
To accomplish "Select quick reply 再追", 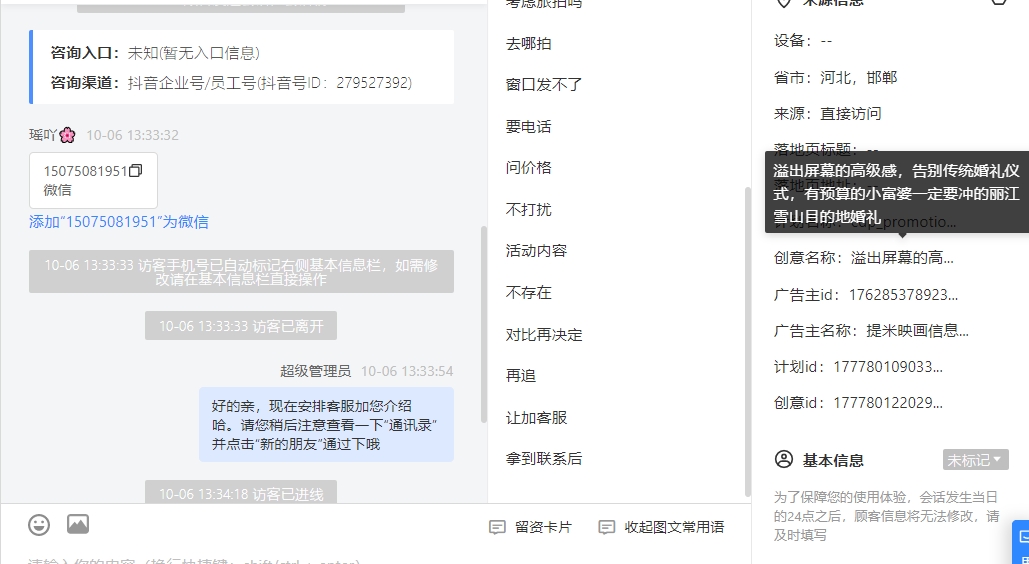I will (x=521, y=376).
